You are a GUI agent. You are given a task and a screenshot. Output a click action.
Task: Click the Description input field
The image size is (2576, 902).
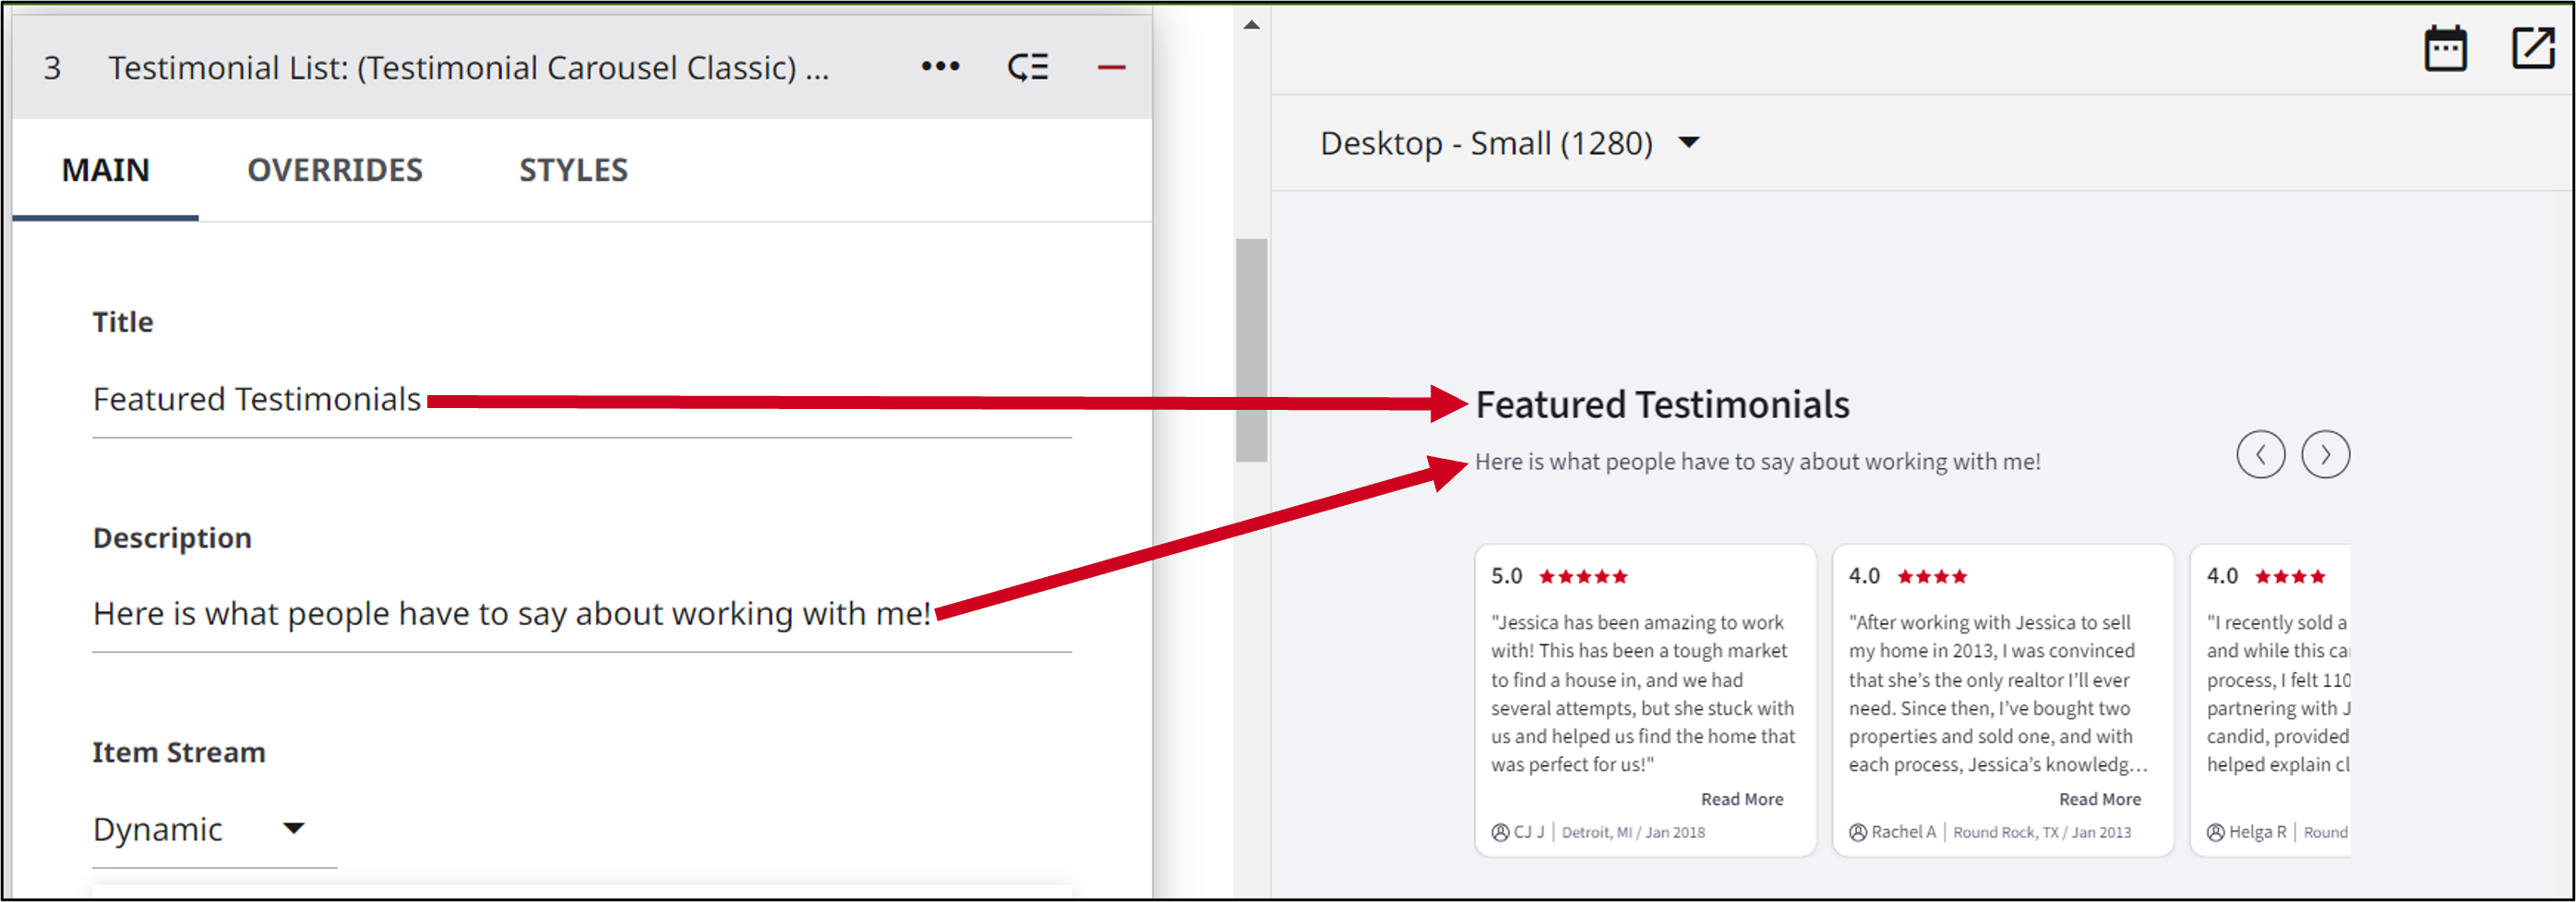point(581,614)
